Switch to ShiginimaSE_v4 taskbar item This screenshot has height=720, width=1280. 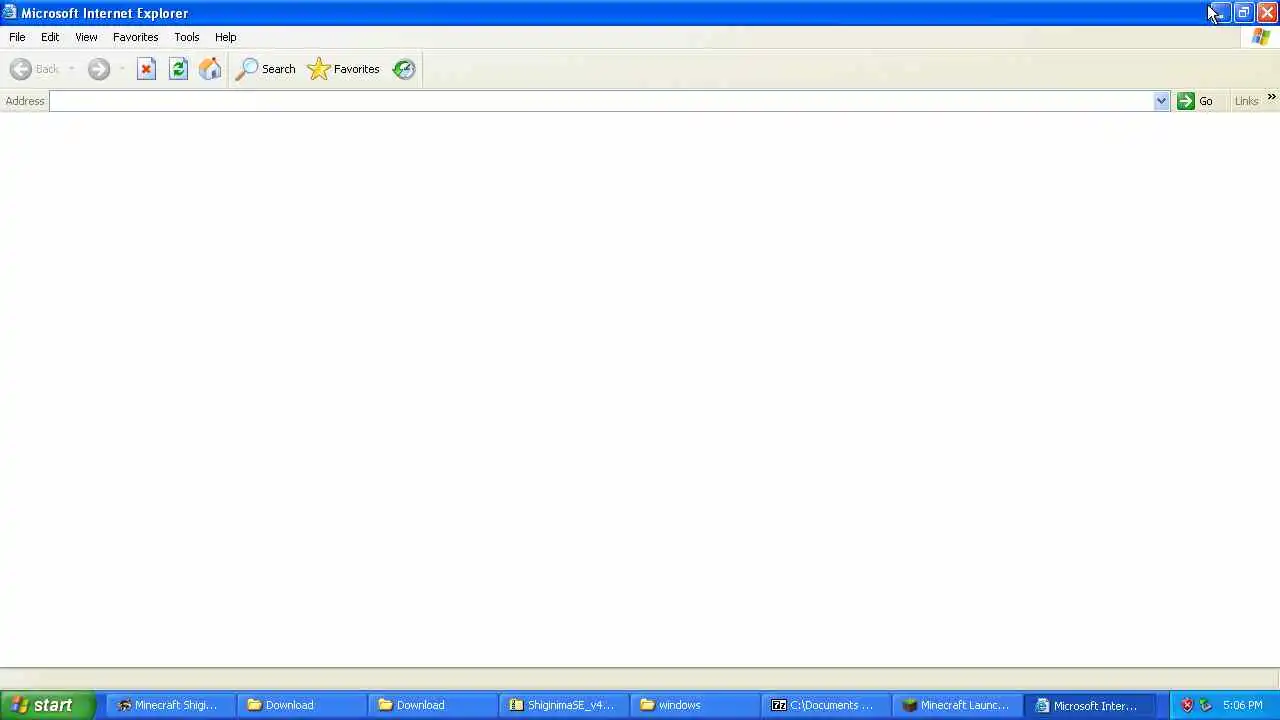click(562, 705)
